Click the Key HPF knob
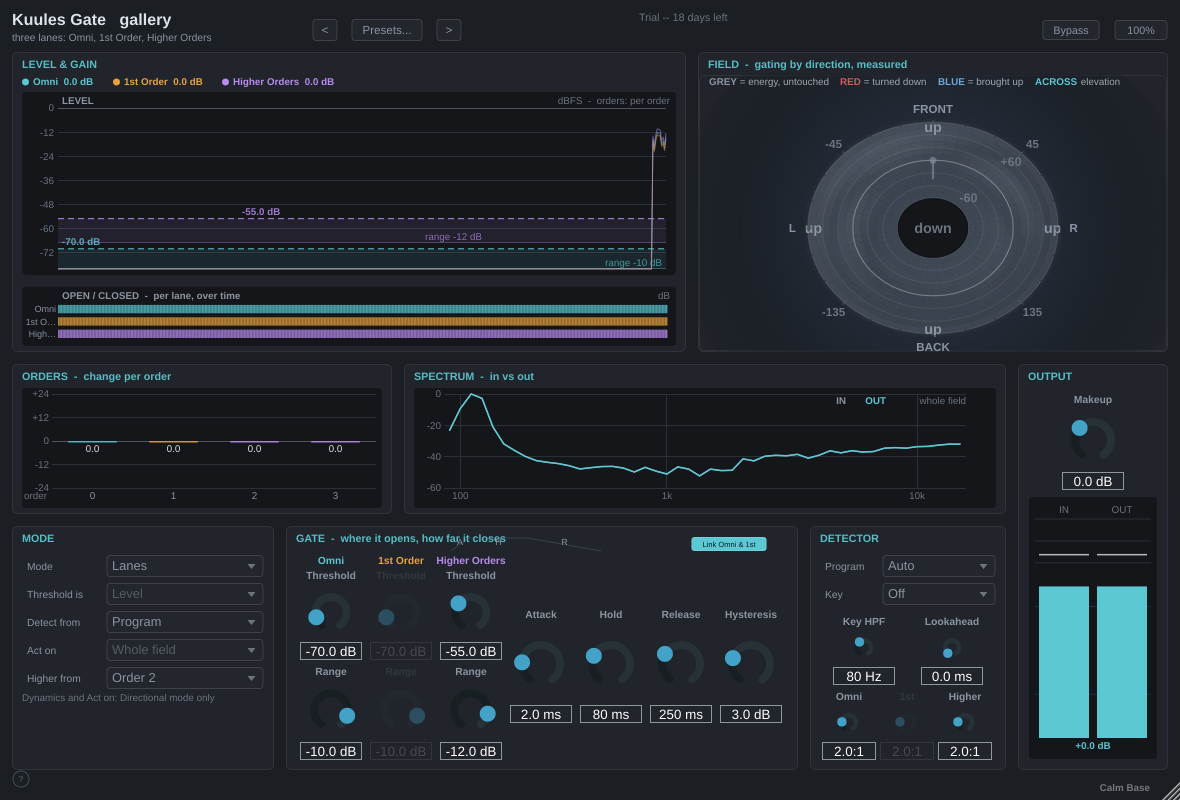 coord(863,646)
